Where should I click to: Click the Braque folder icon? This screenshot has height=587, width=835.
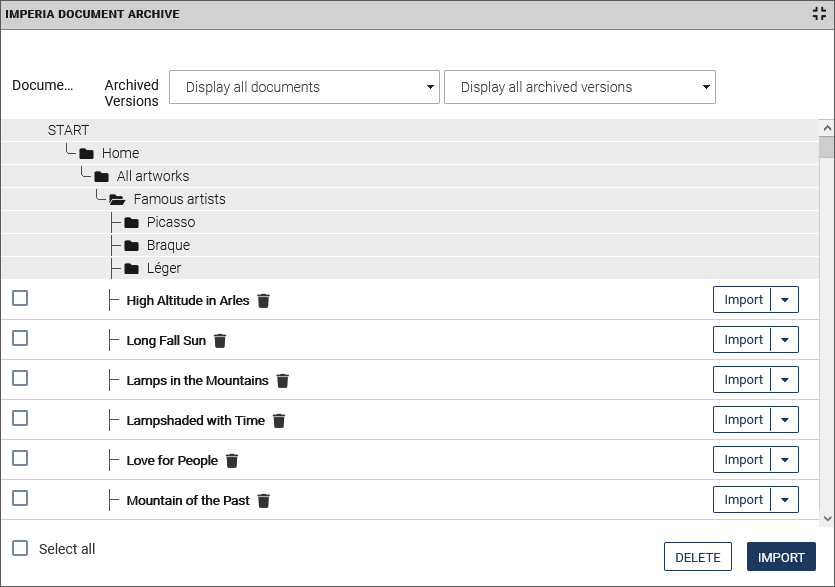132,246
